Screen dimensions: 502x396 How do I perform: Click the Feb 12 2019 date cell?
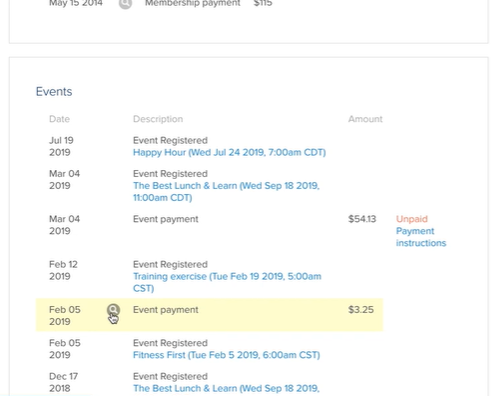tap(63, 270)
